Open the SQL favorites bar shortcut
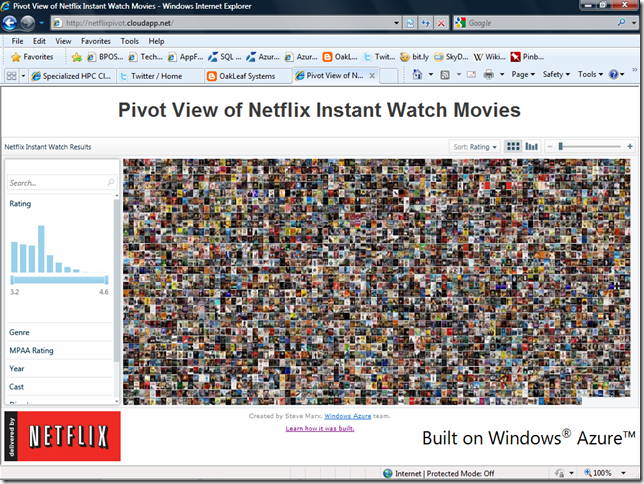 click(224, 57)
